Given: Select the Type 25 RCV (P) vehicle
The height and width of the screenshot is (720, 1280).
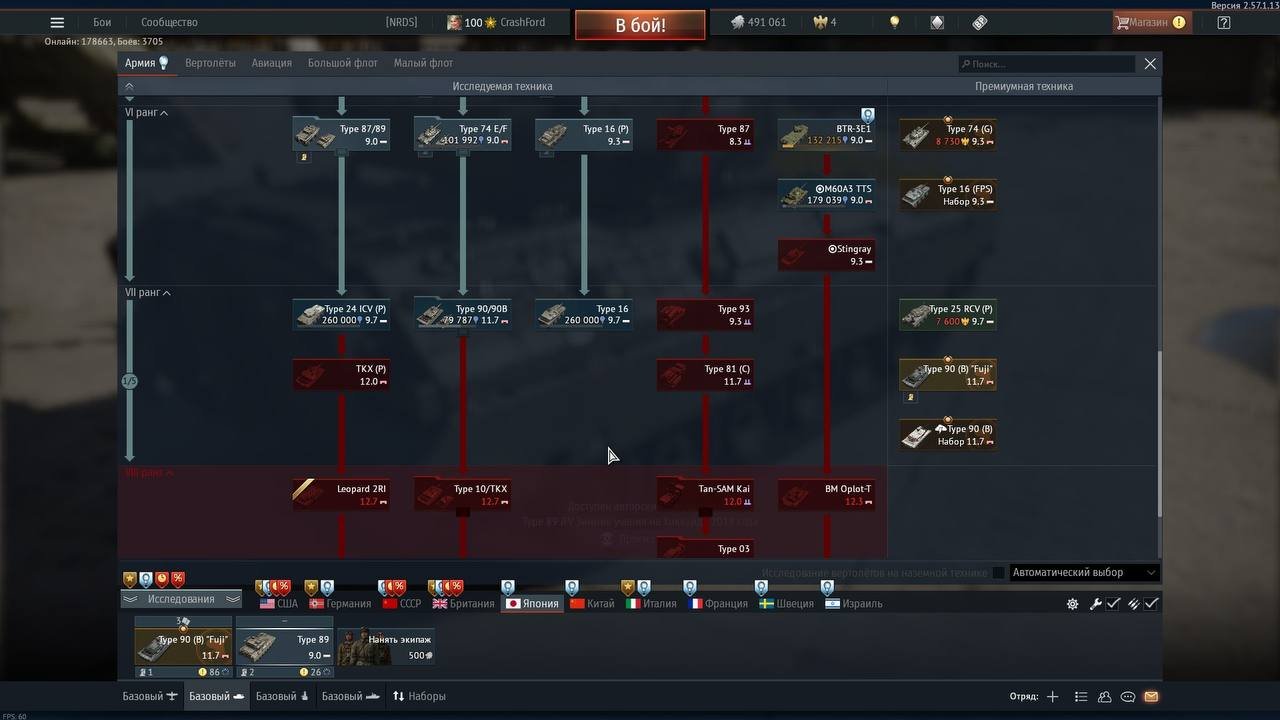Looking at the screenshot, I should pos(948,315).
